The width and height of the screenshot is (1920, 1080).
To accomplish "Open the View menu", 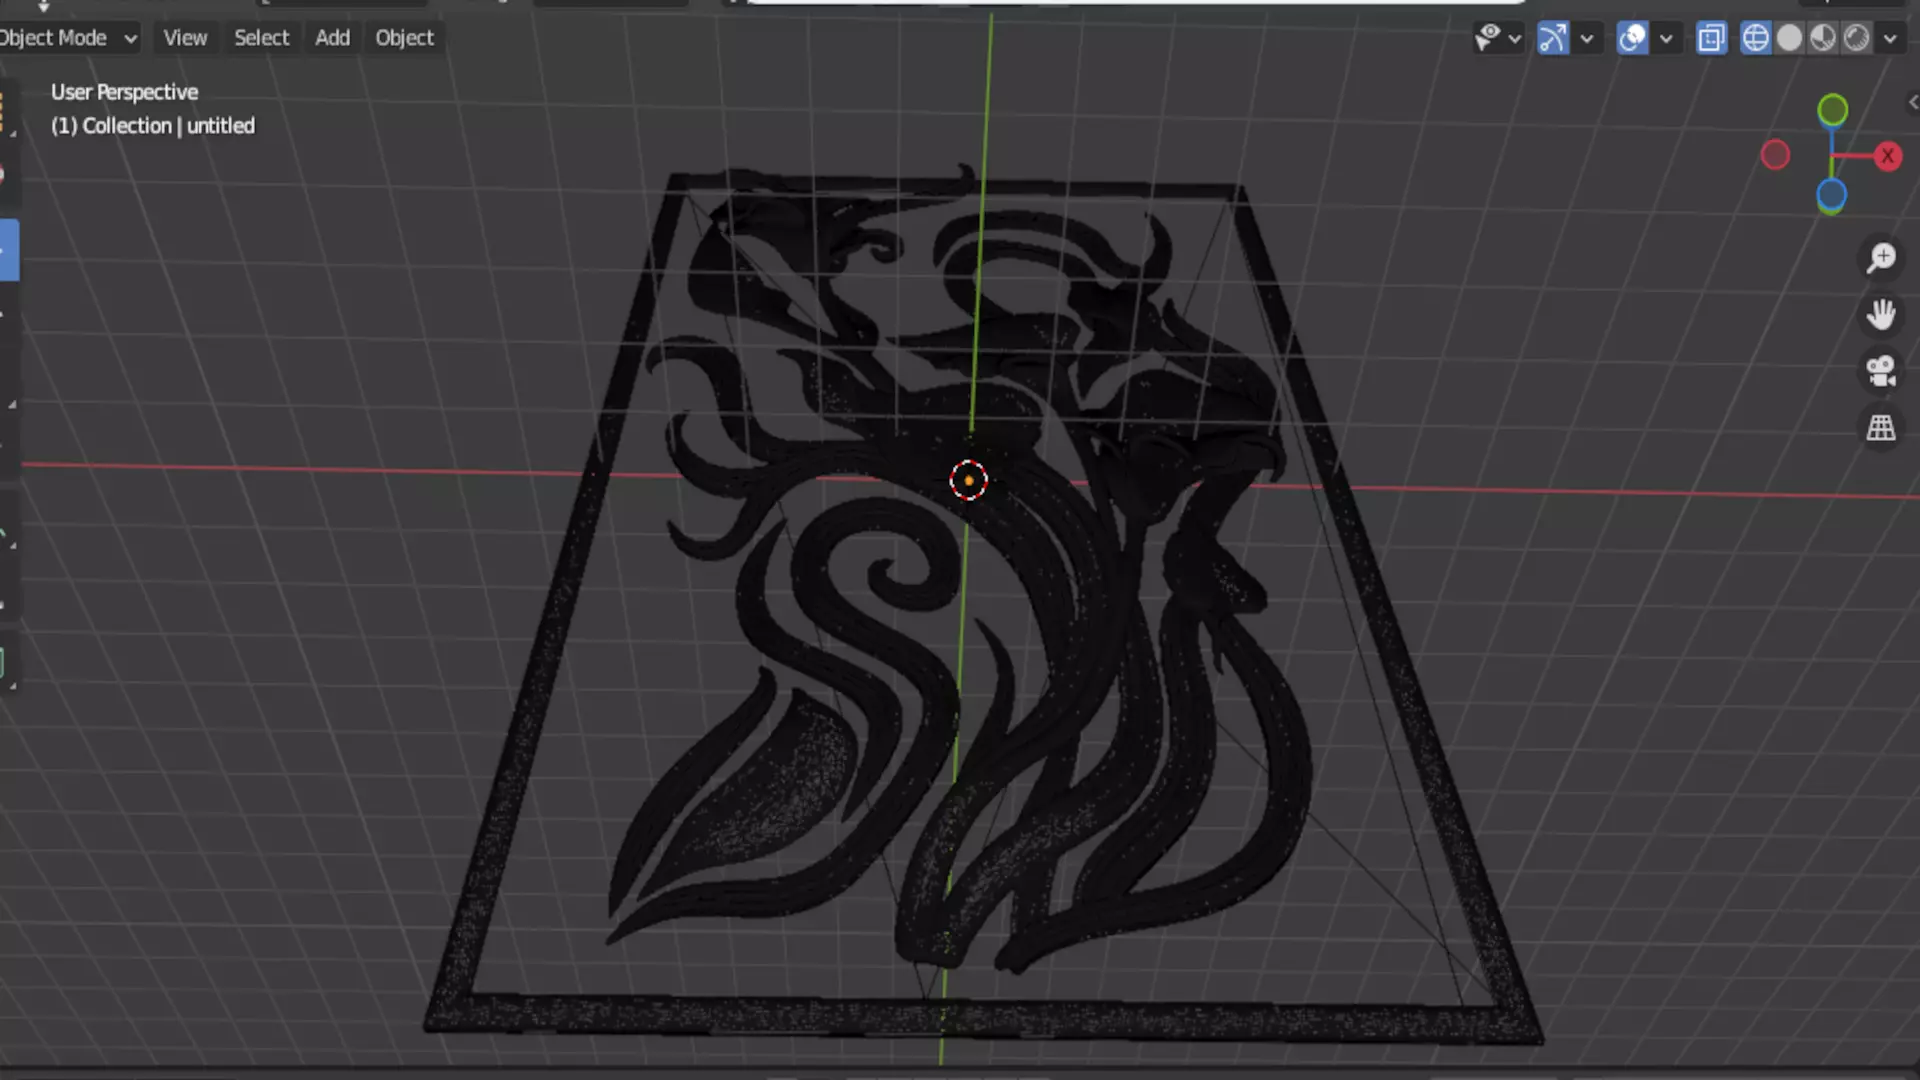I will pos(185,38).
